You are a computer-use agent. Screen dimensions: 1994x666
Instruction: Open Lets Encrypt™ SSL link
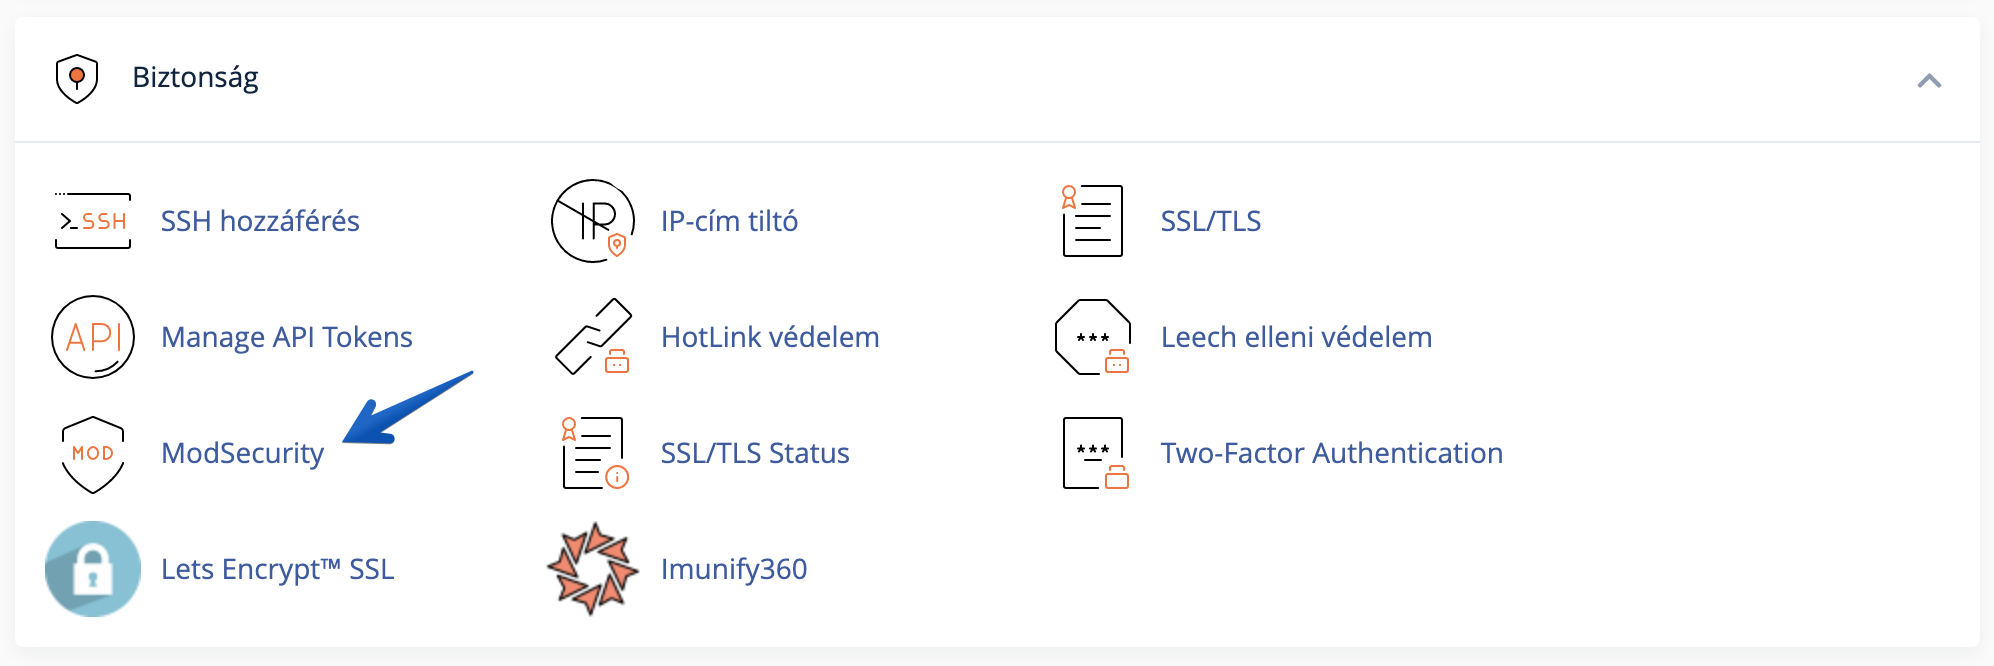(277, 569)
